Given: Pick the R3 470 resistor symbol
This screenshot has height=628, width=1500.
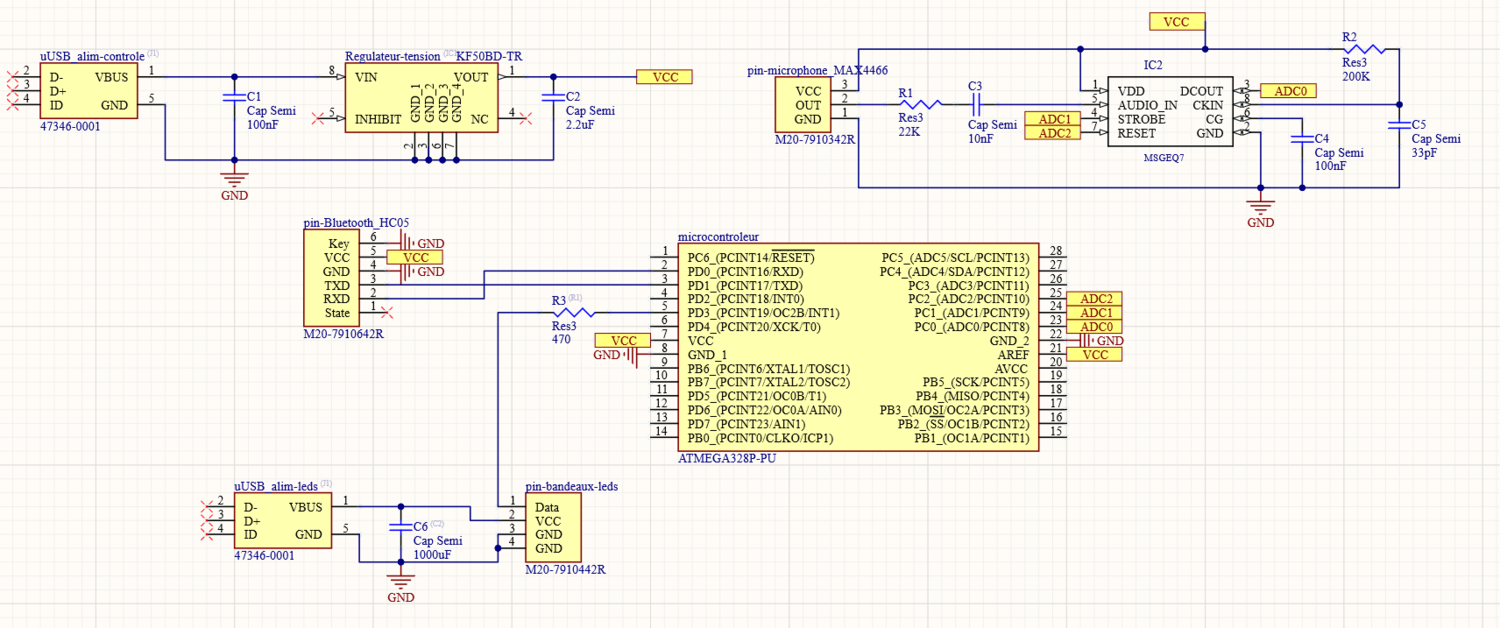Looking at the screenshot, I should pos(574,313).
